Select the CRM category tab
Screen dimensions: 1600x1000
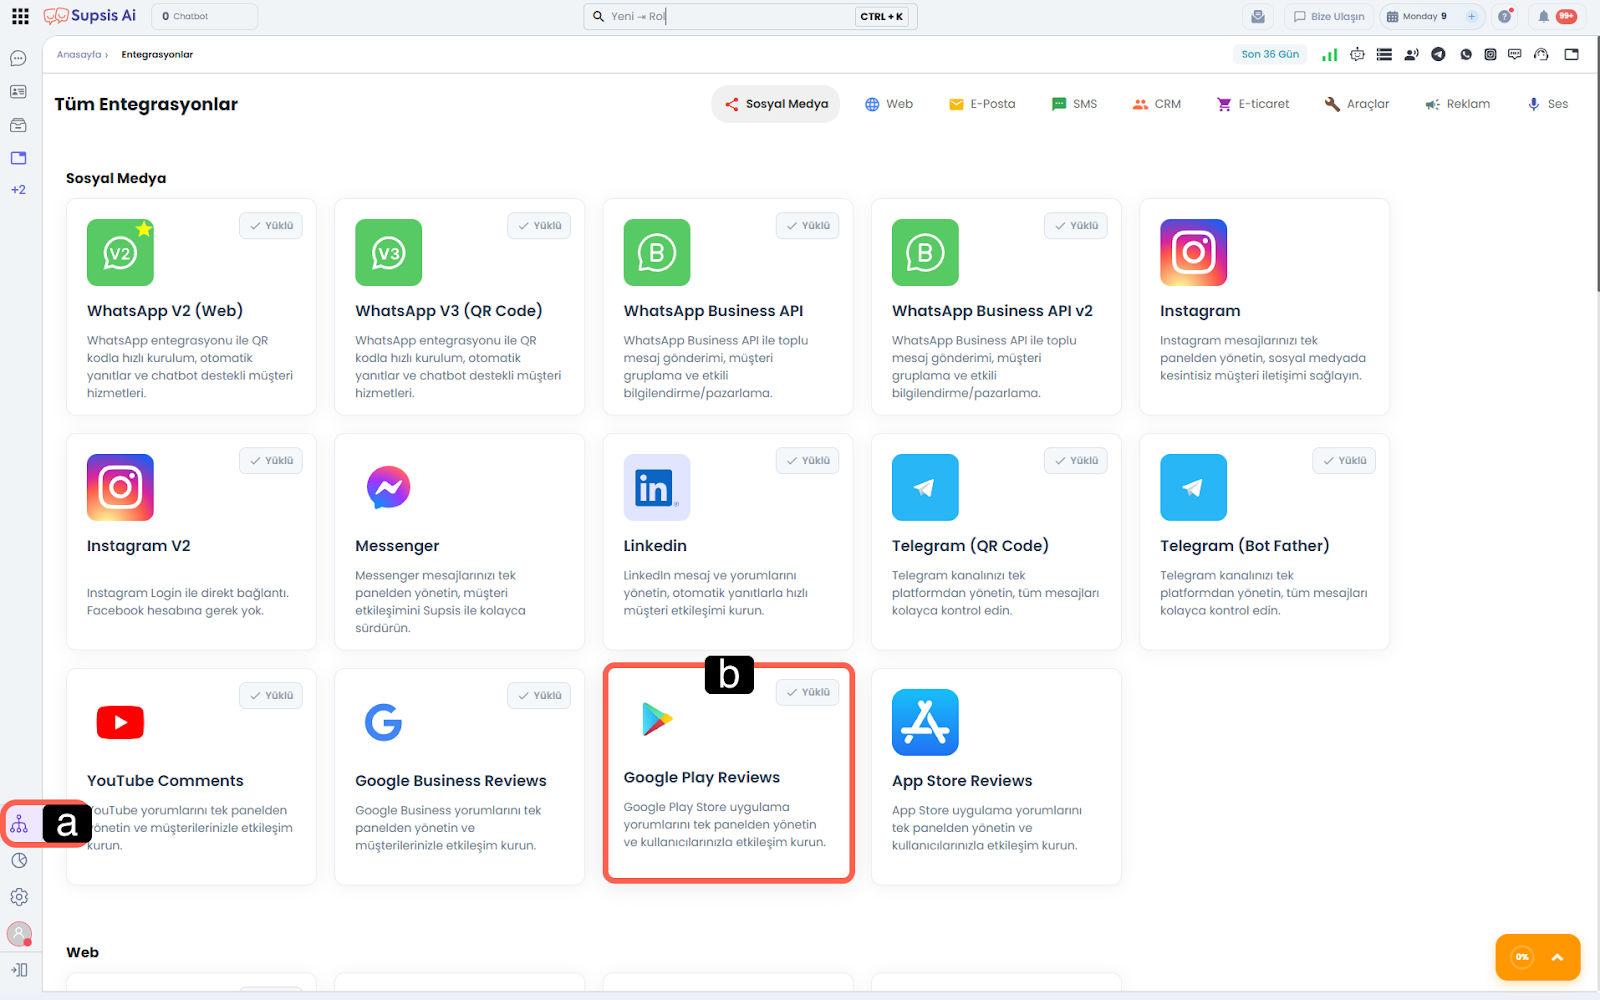point(1157,104)
